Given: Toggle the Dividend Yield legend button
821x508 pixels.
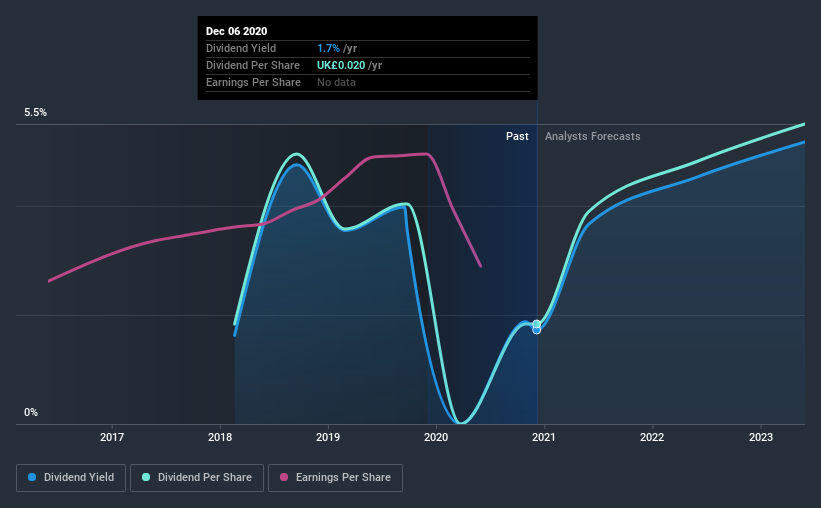Looking at the screenshot, I should pos(71,478).
